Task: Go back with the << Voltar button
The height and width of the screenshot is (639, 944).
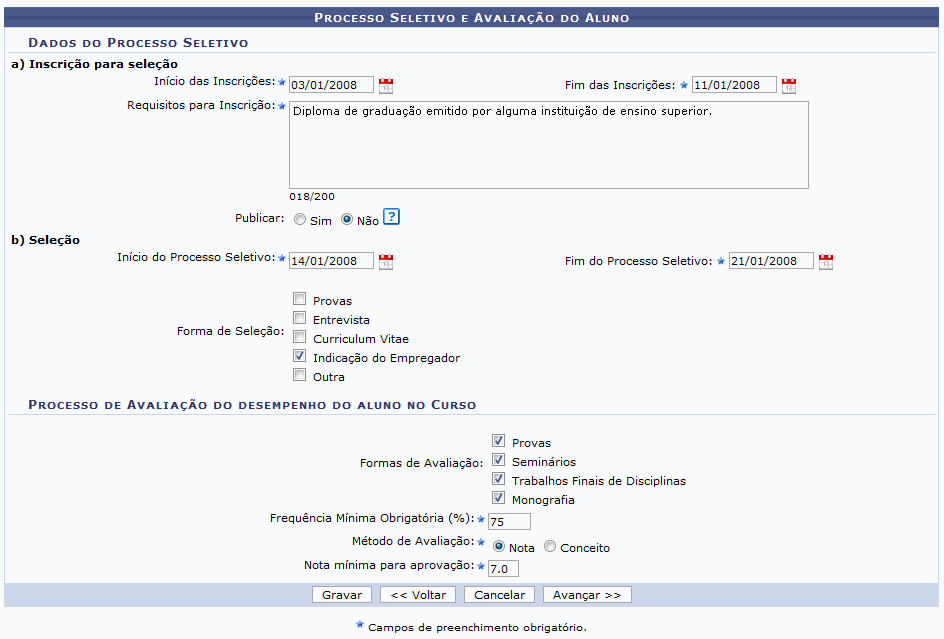Action: pos(418,595)
